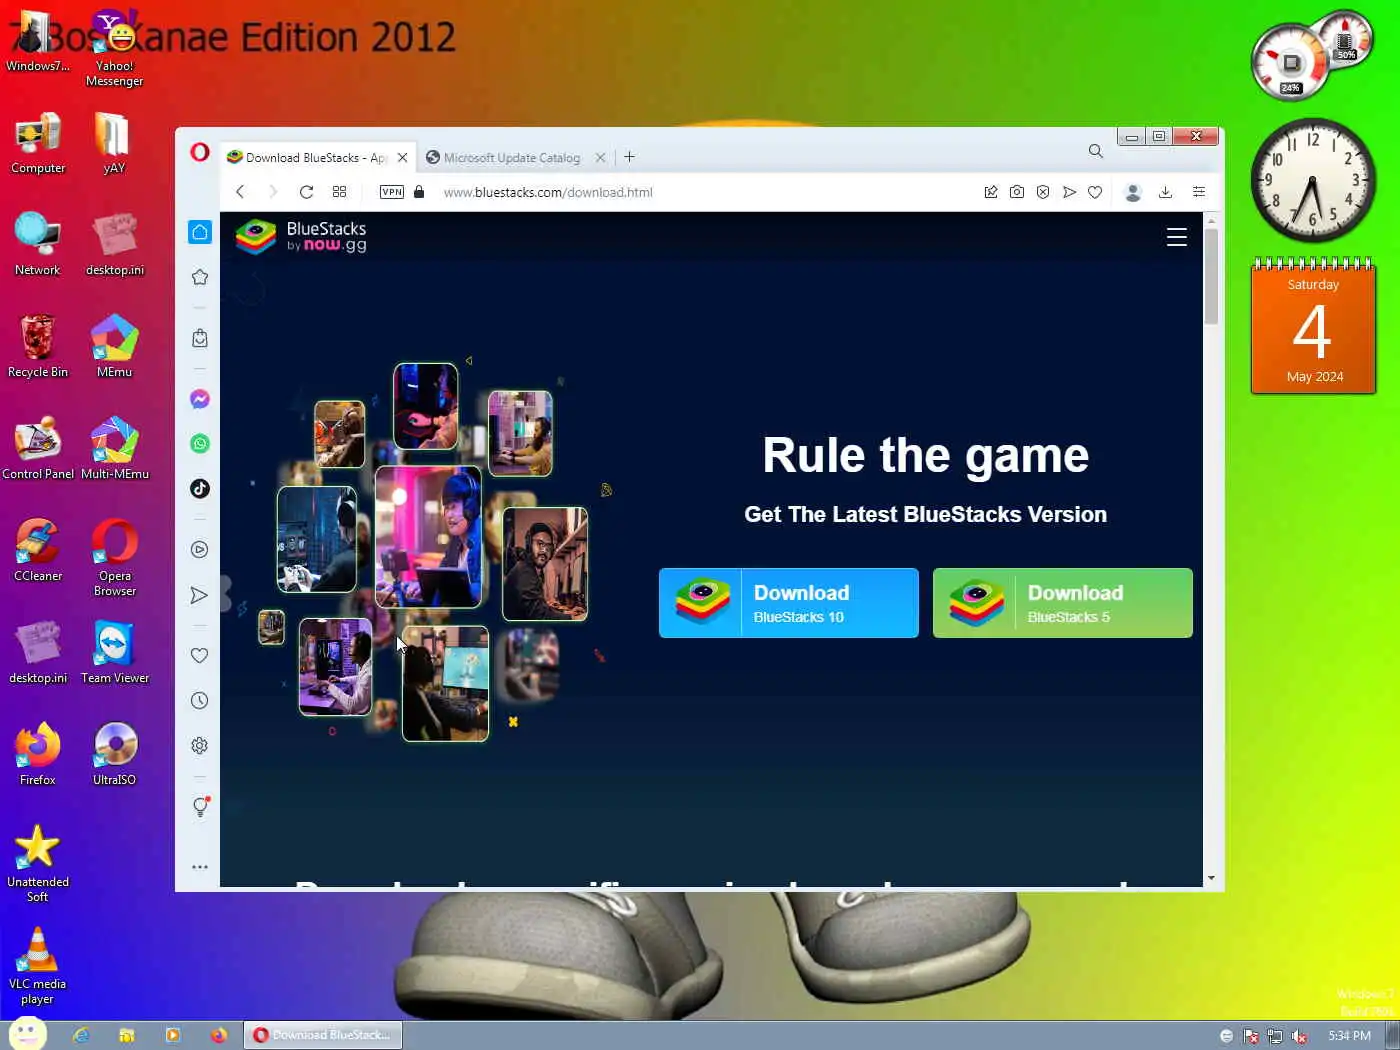The height and width of the screenshot is (1050, 1400).
Task: Open the BlueStacks hamburger menu
Action: click(x=1177, y=237)
